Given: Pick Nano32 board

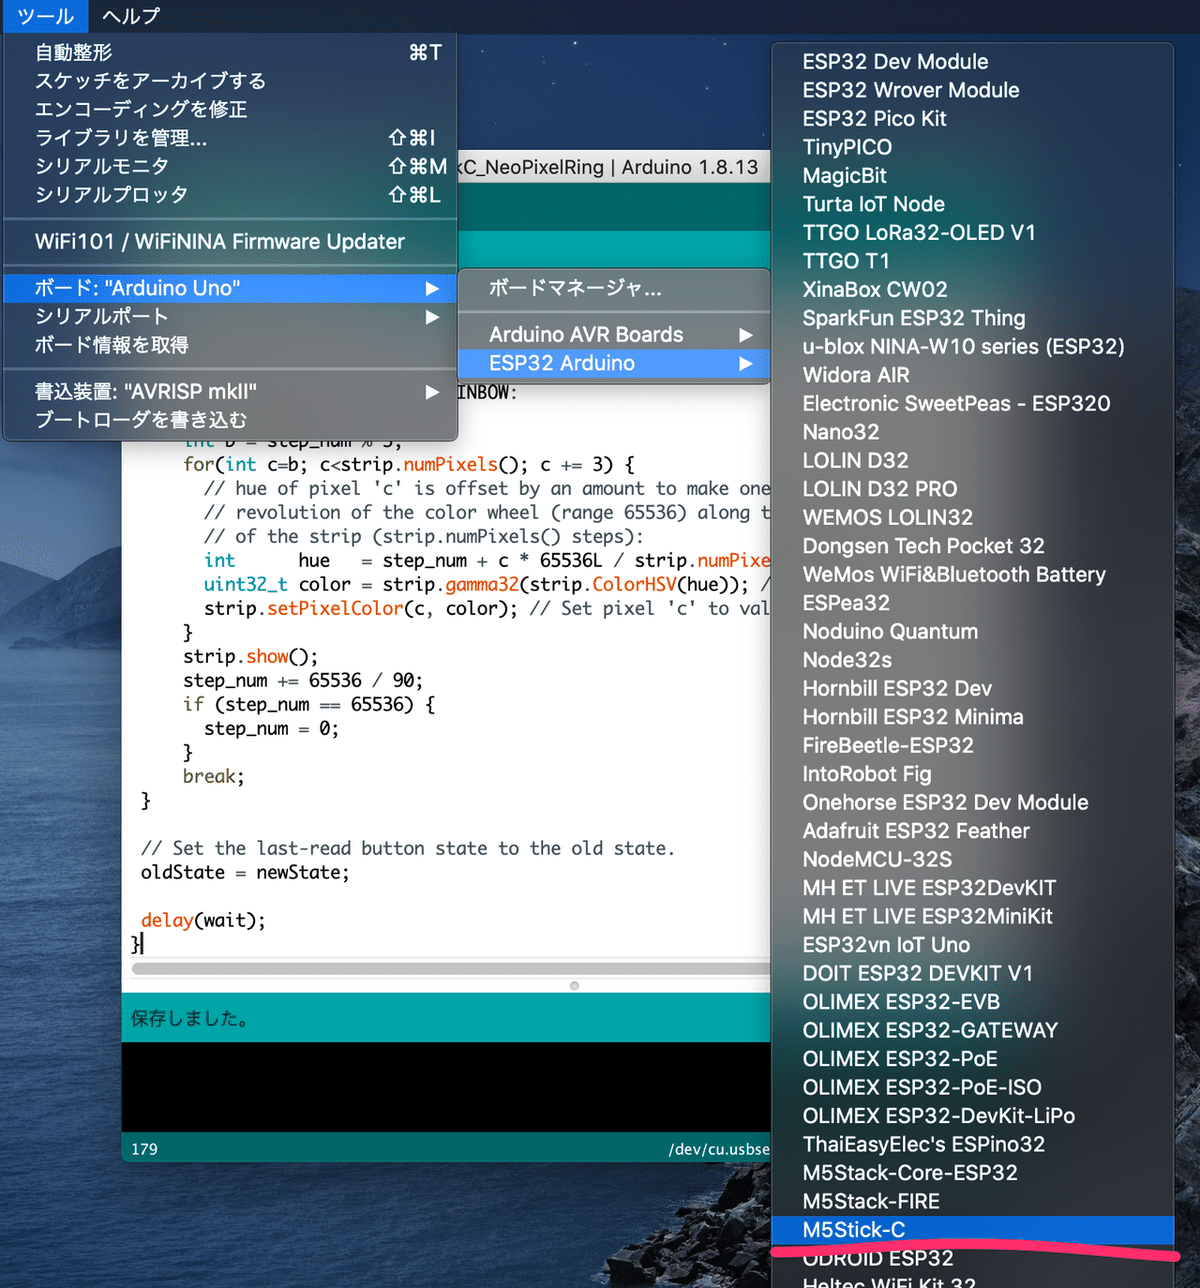Looking at the screenshot, I should click(x=972, y=432).
